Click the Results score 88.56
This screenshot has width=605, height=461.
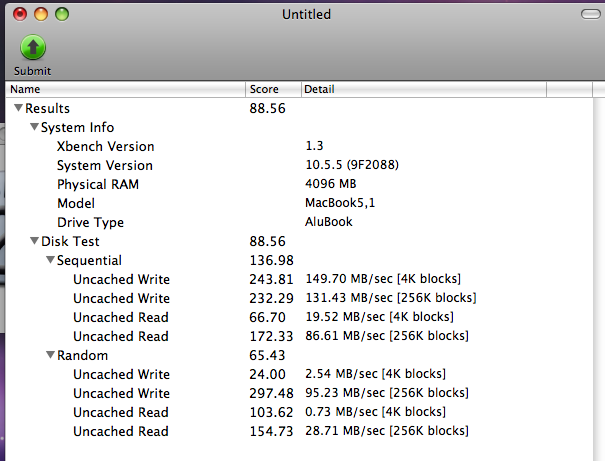pyautogui.click(x=267, y=108)
